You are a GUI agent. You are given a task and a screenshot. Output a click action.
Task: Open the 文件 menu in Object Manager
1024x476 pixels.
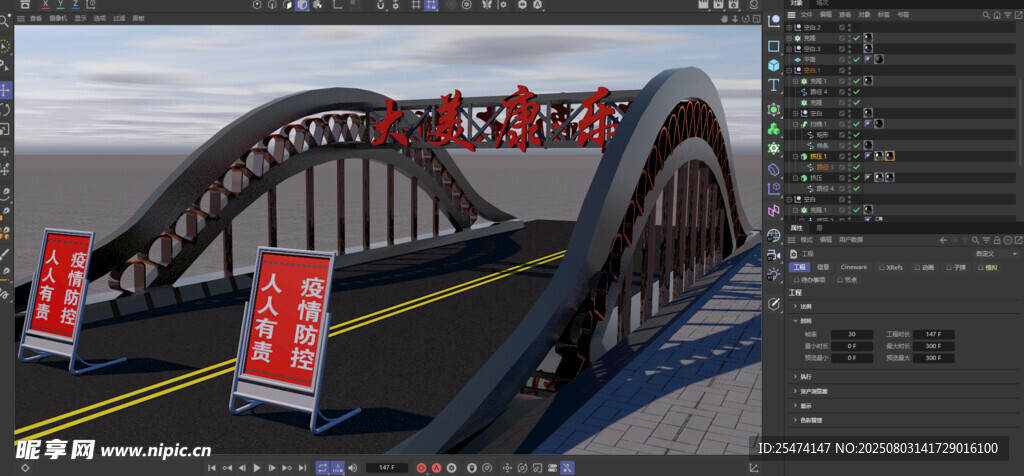tap(806, 15)
